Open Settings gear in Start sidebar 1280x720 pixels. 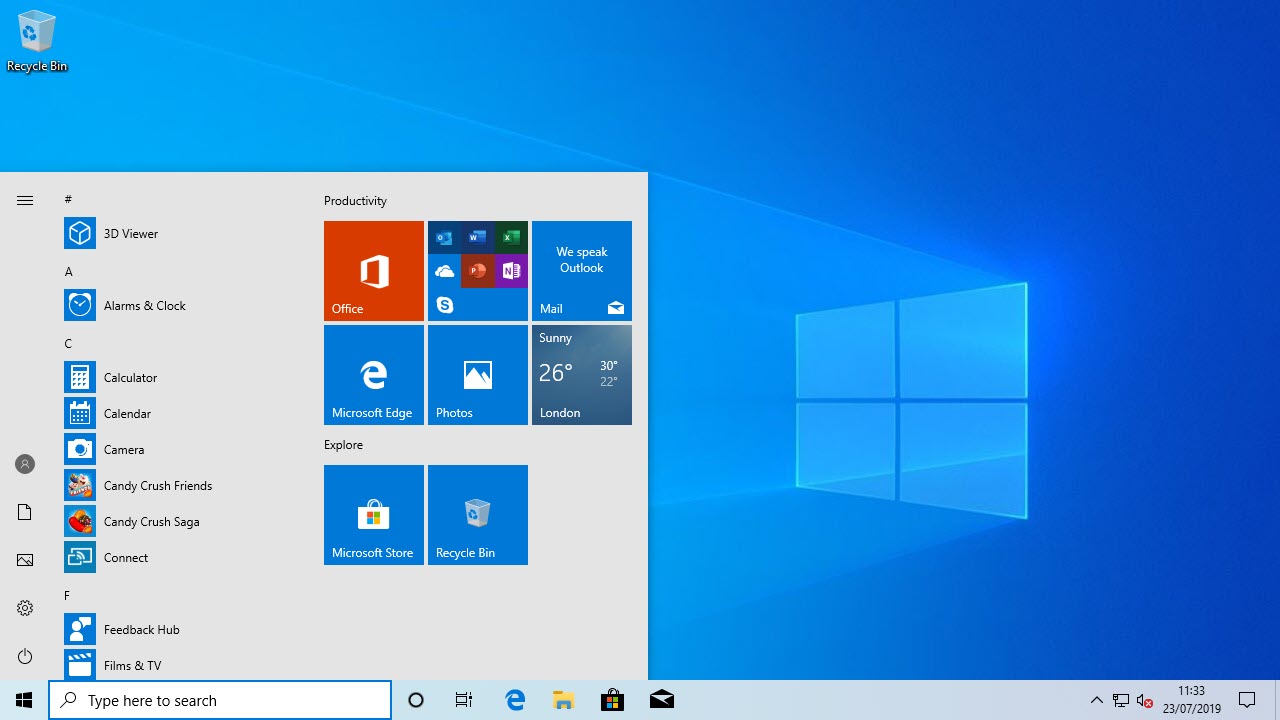pos(25,608)
